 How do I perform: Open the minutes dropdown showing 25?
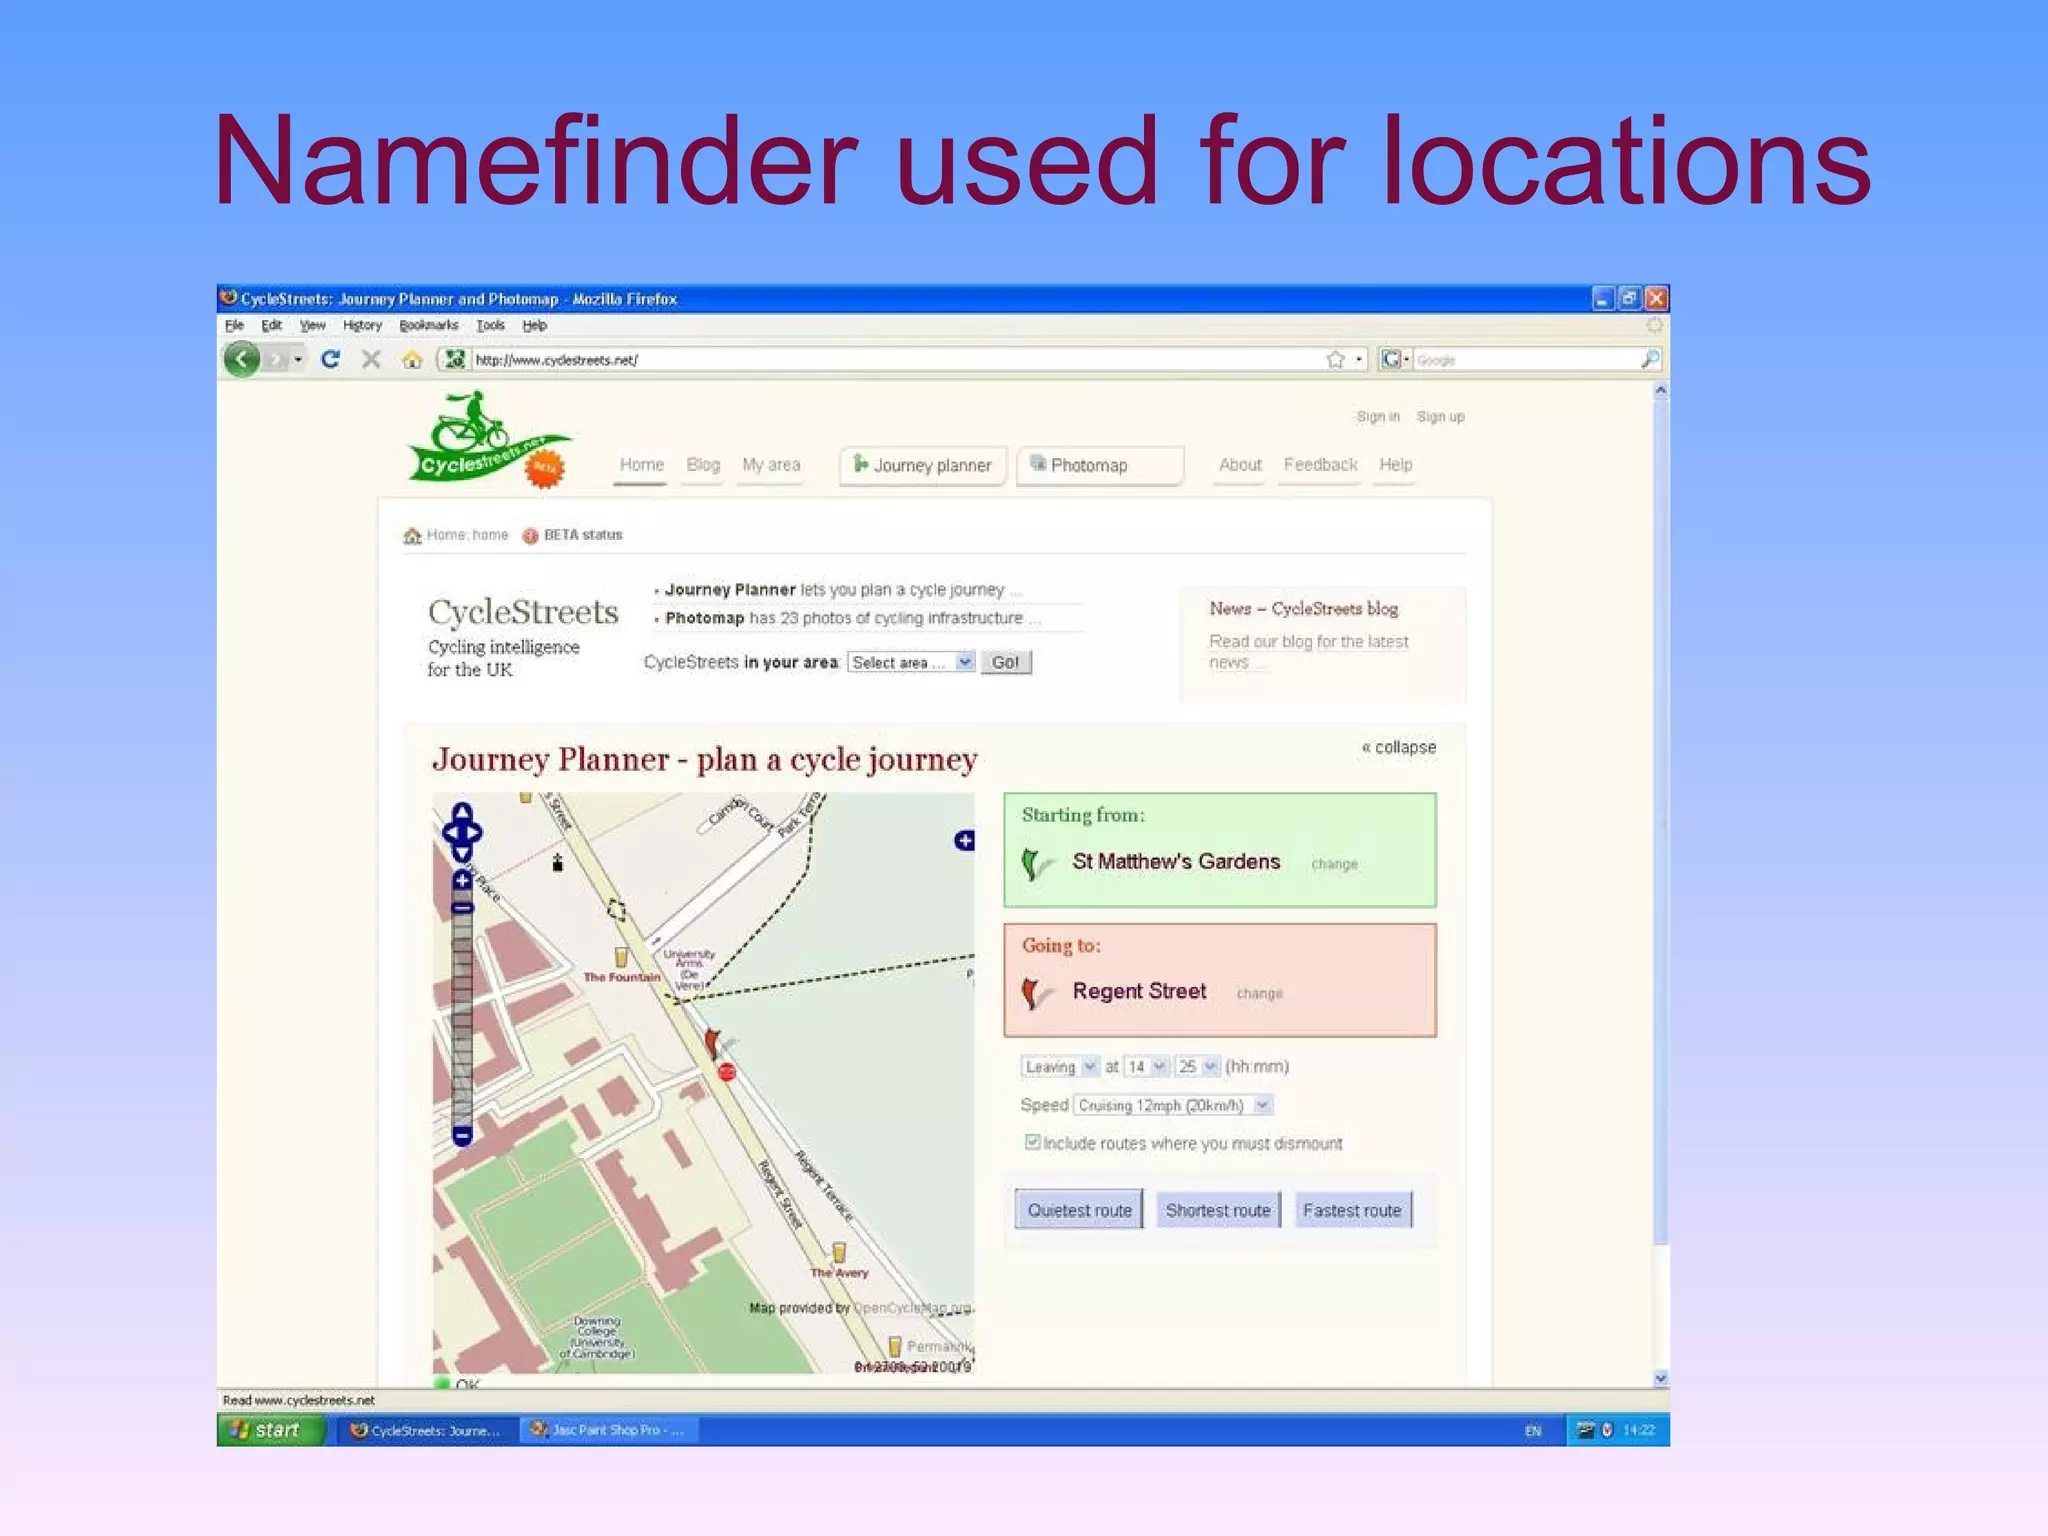coord(1197,1067)
